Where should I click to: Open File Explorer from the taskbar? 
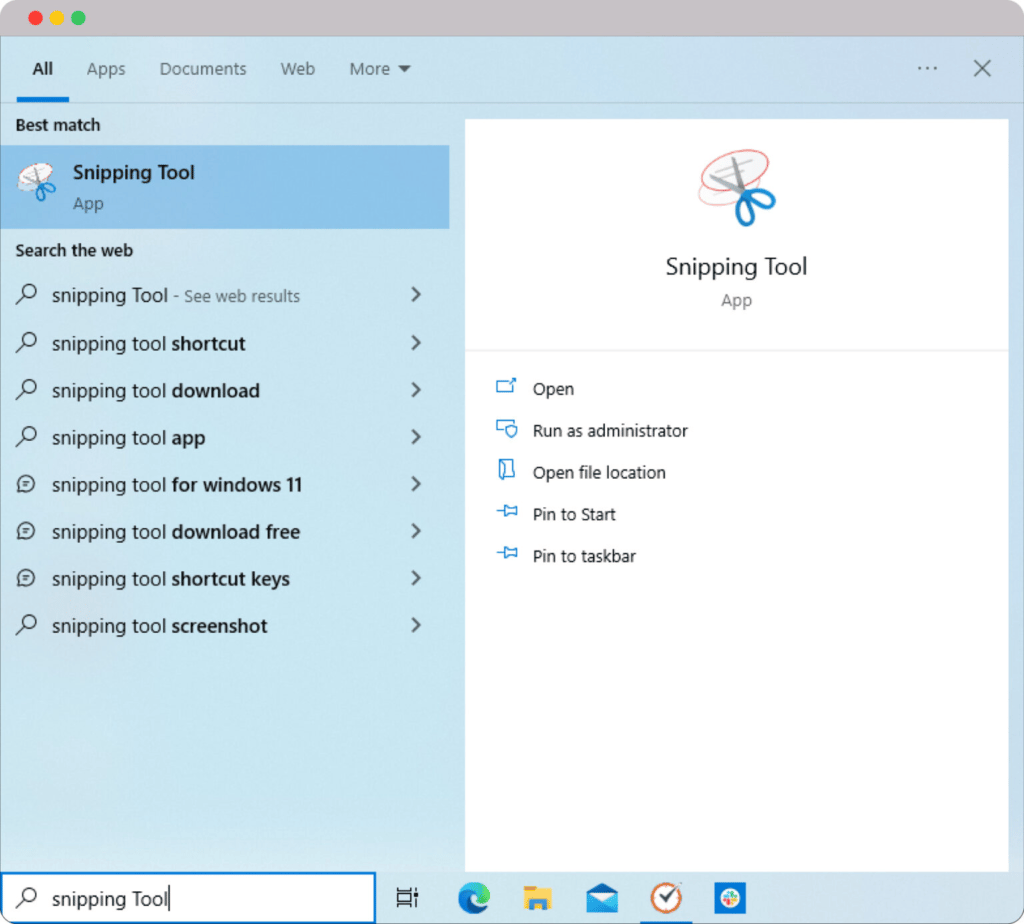click(x=538, y=898)
